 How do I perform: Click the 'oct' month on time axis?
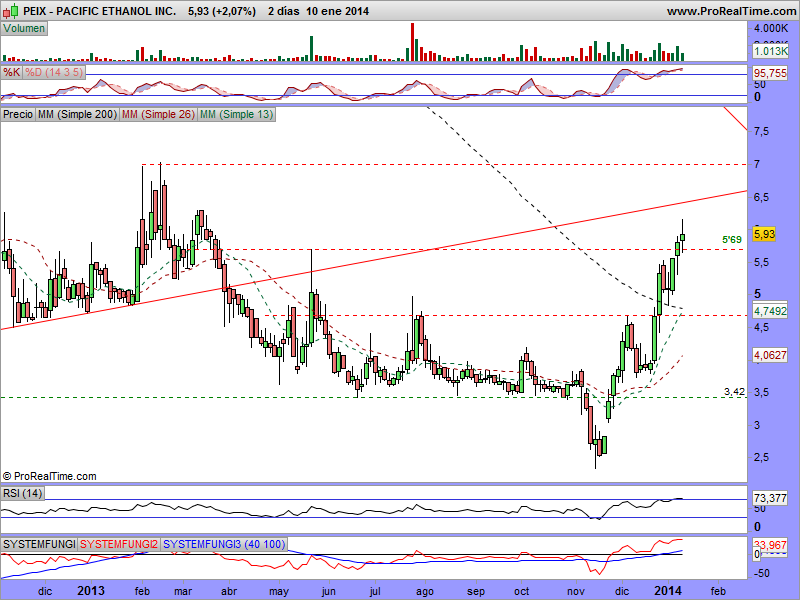pyautogui.click(x=521, y=591)
